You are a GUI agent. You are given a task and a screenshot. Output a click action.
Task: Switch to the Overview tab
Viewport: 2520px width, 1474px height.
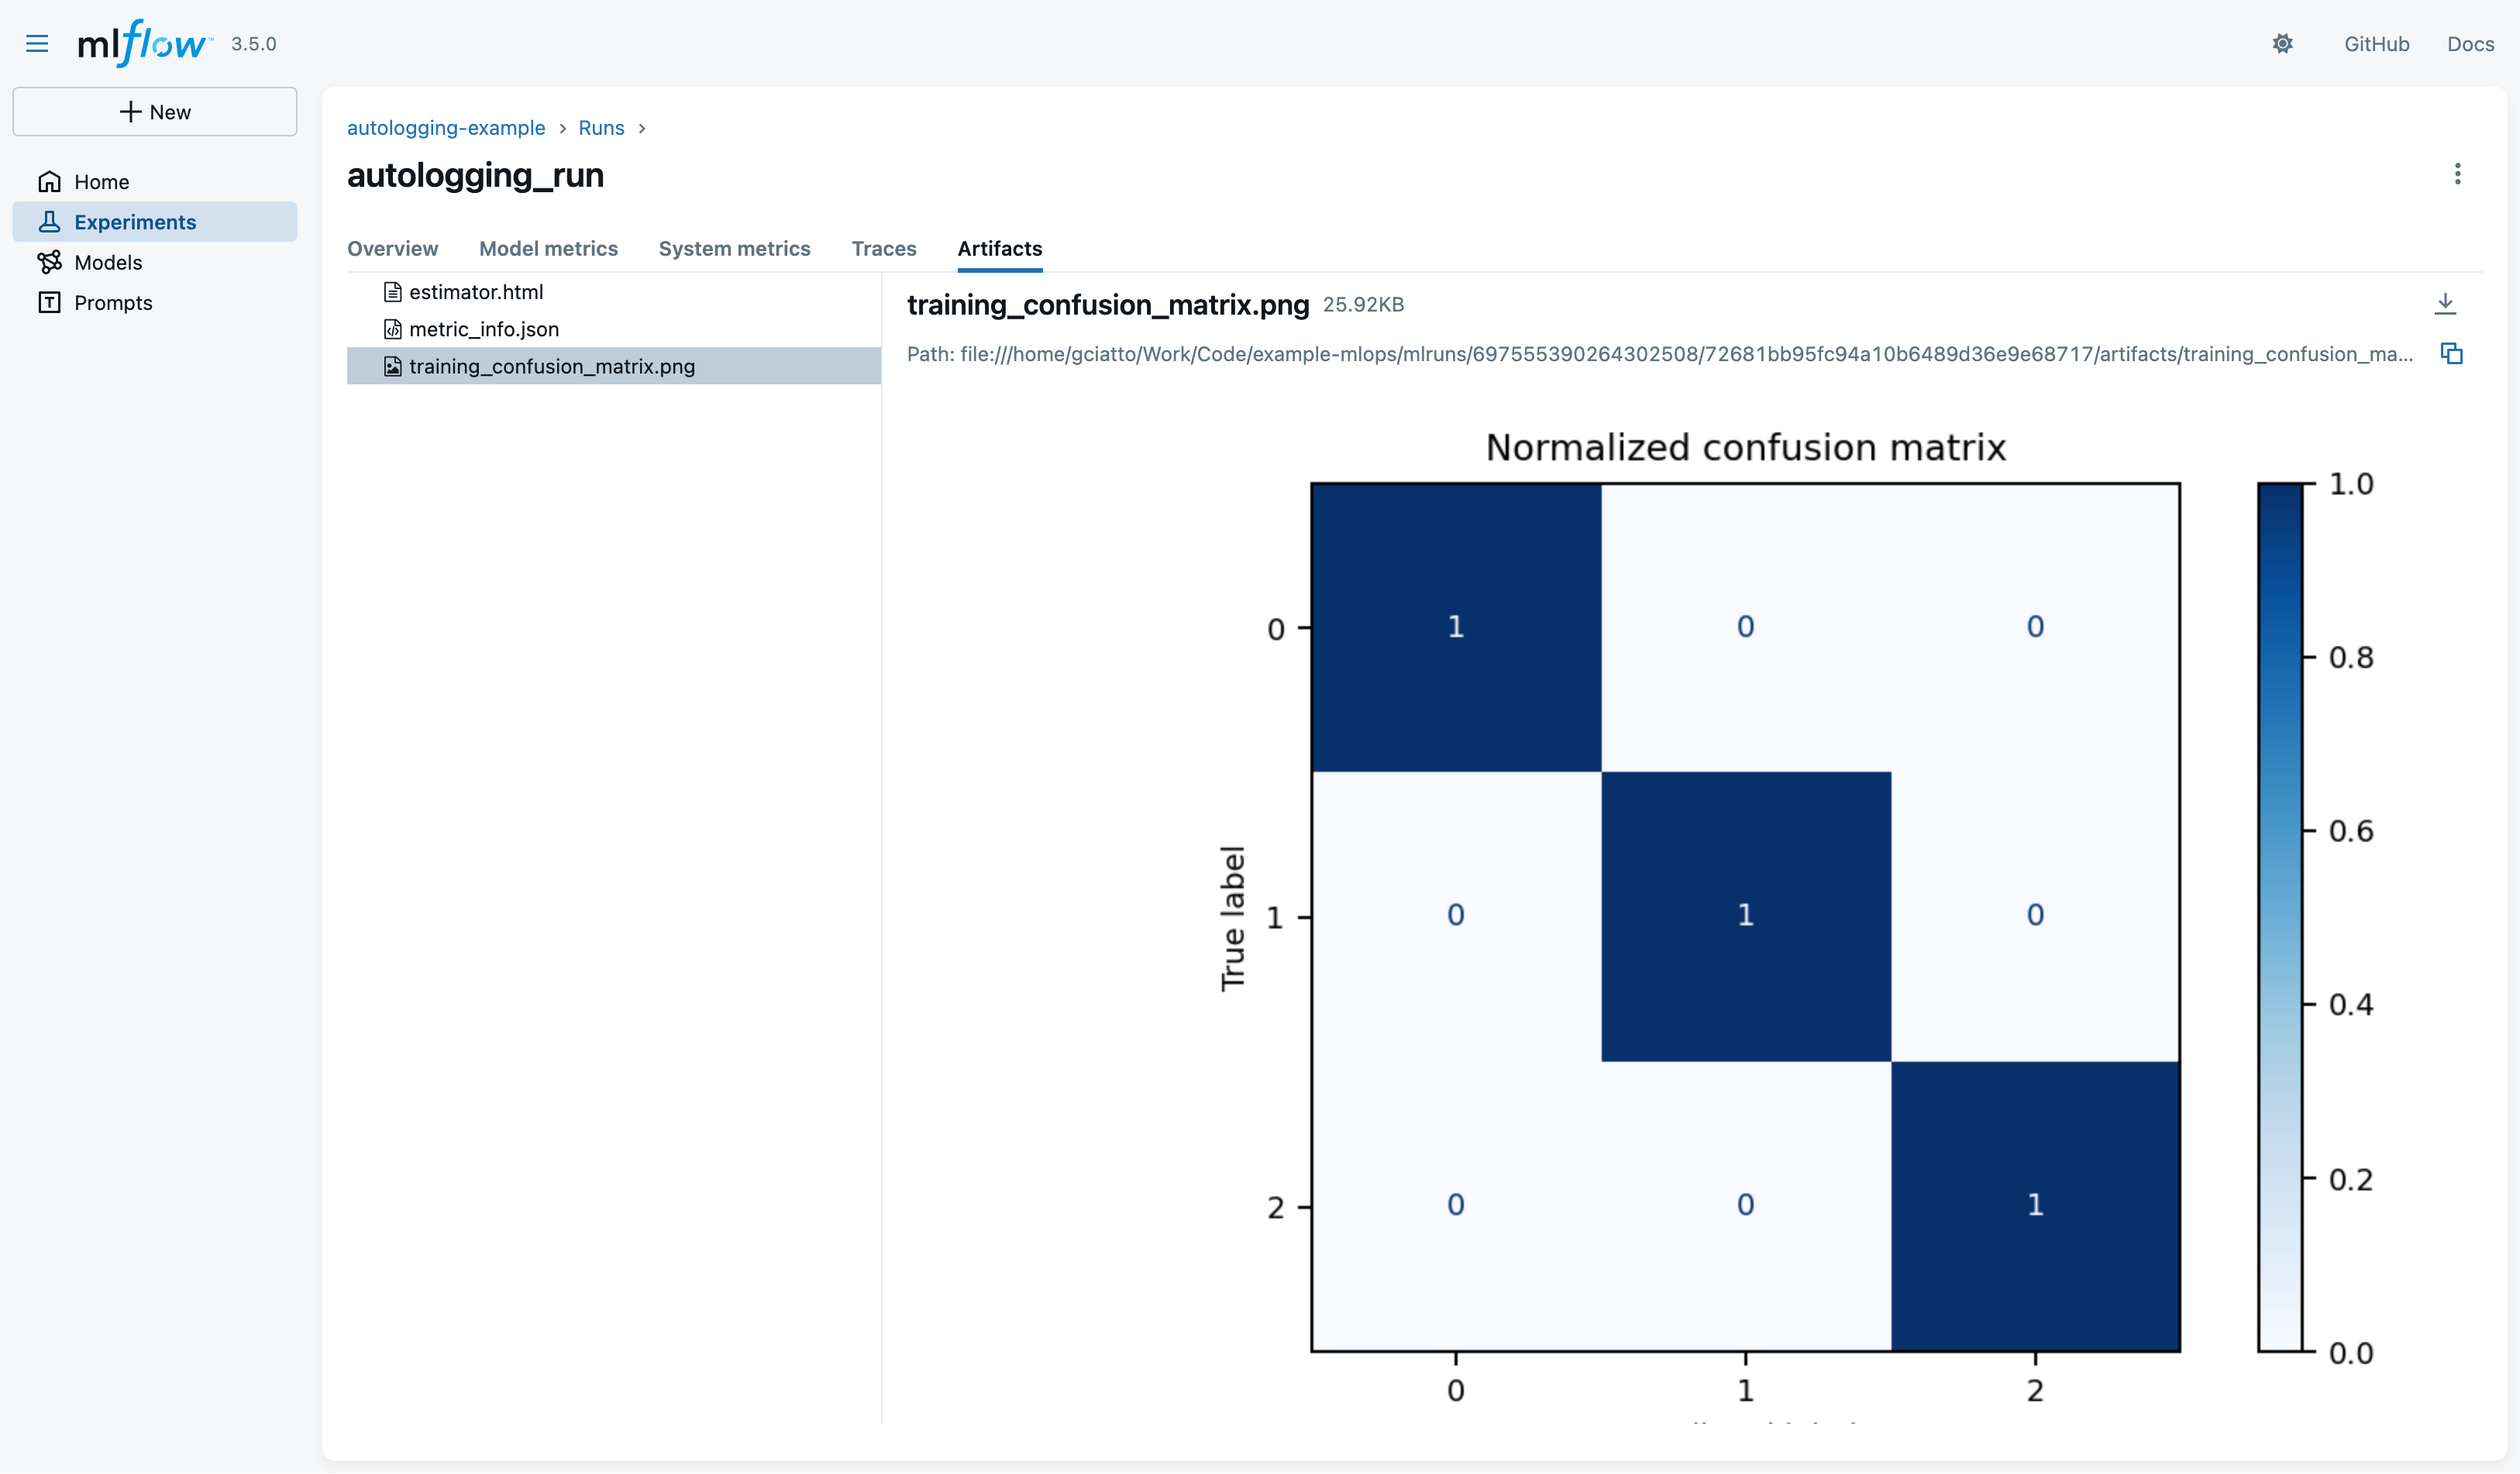click(392, 248)
